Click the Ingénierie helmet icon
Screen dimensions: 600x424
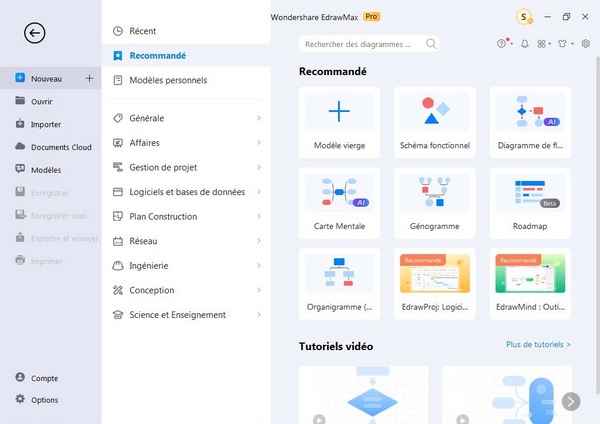[118, 266]
